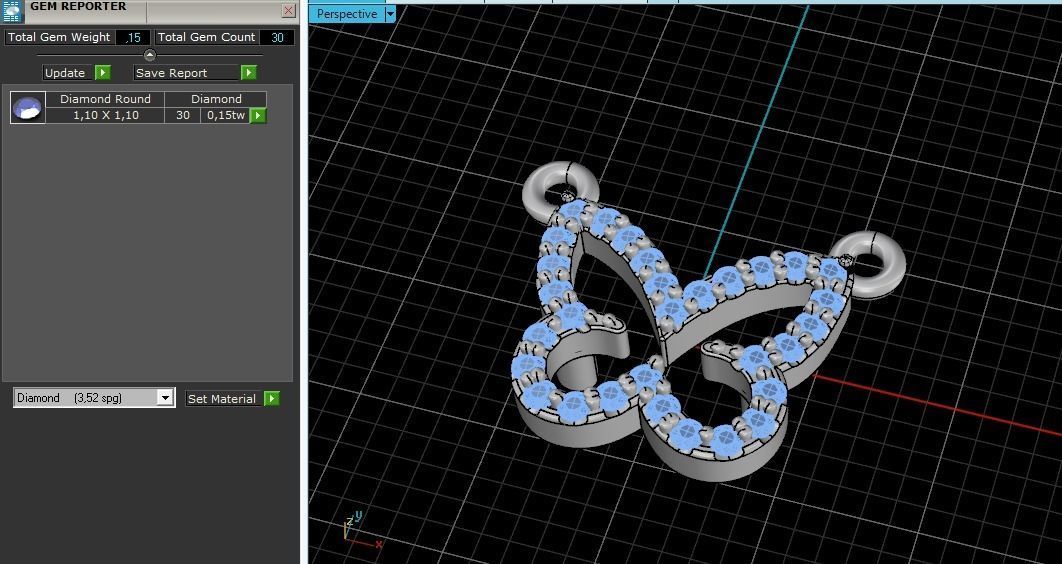Apply material with green Set Material arrow
The height and width of the screenshot is (564, 1062).
pyautogui.click(x=272, y=398)
